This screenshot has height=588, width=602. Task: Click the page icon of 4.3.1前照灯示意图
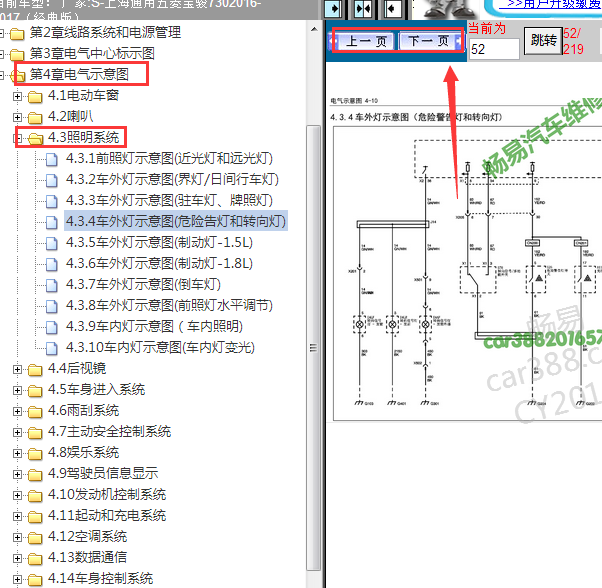coord(52,159)
